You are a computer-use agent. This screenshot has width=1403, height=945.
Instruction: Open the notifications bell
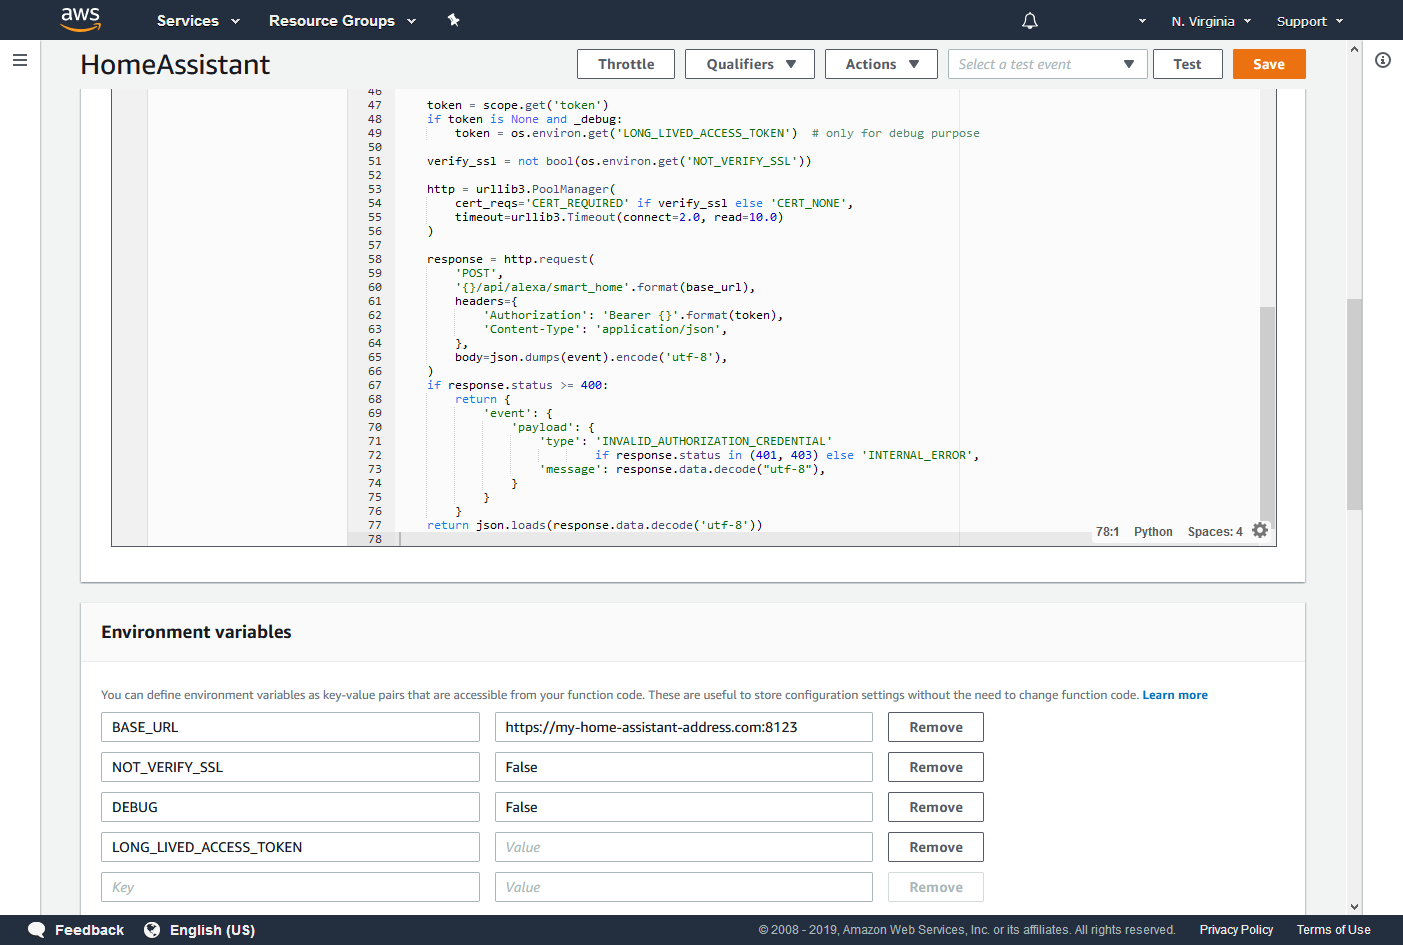click(x=1030, y=20)
